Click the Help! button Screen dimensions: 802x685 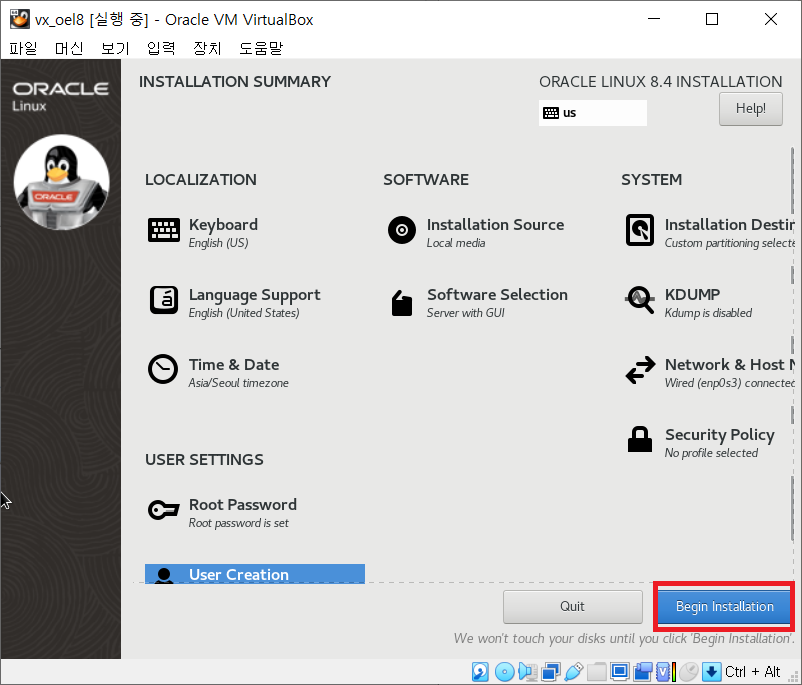pos(750,108)
